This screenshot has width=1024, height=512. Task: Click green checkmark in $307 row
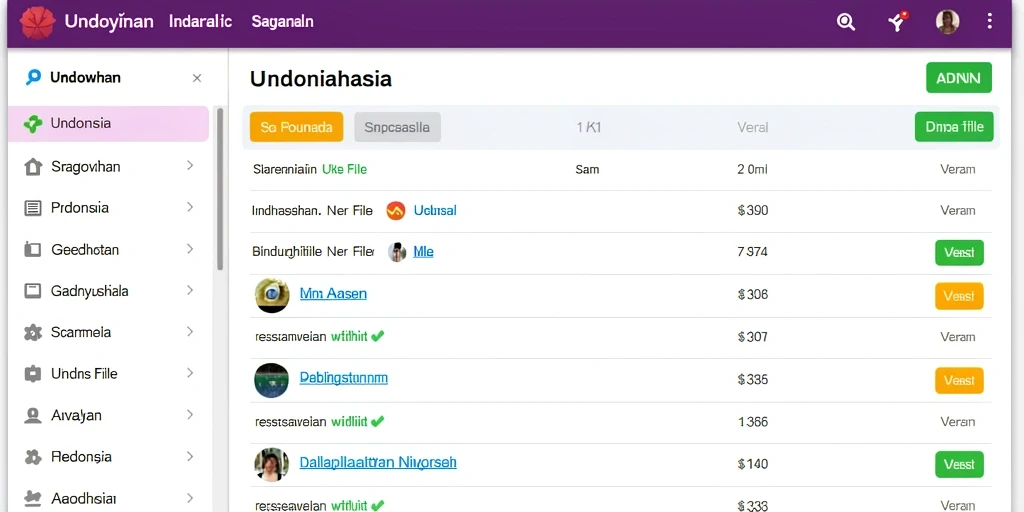click(377, 336)
